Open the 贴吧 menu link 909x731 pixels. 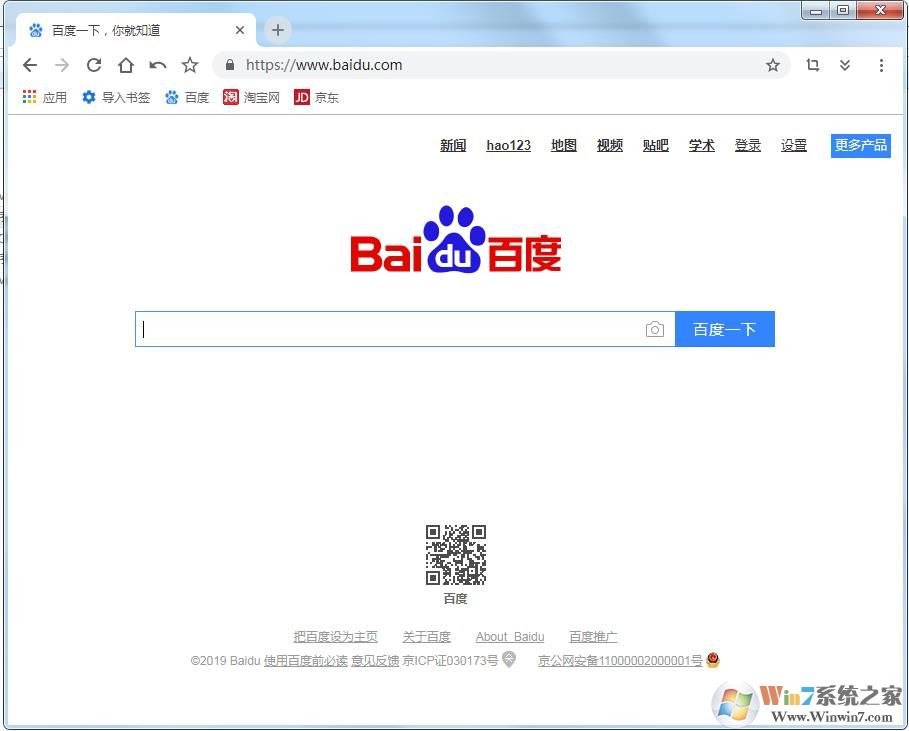[x=655, y=145]
